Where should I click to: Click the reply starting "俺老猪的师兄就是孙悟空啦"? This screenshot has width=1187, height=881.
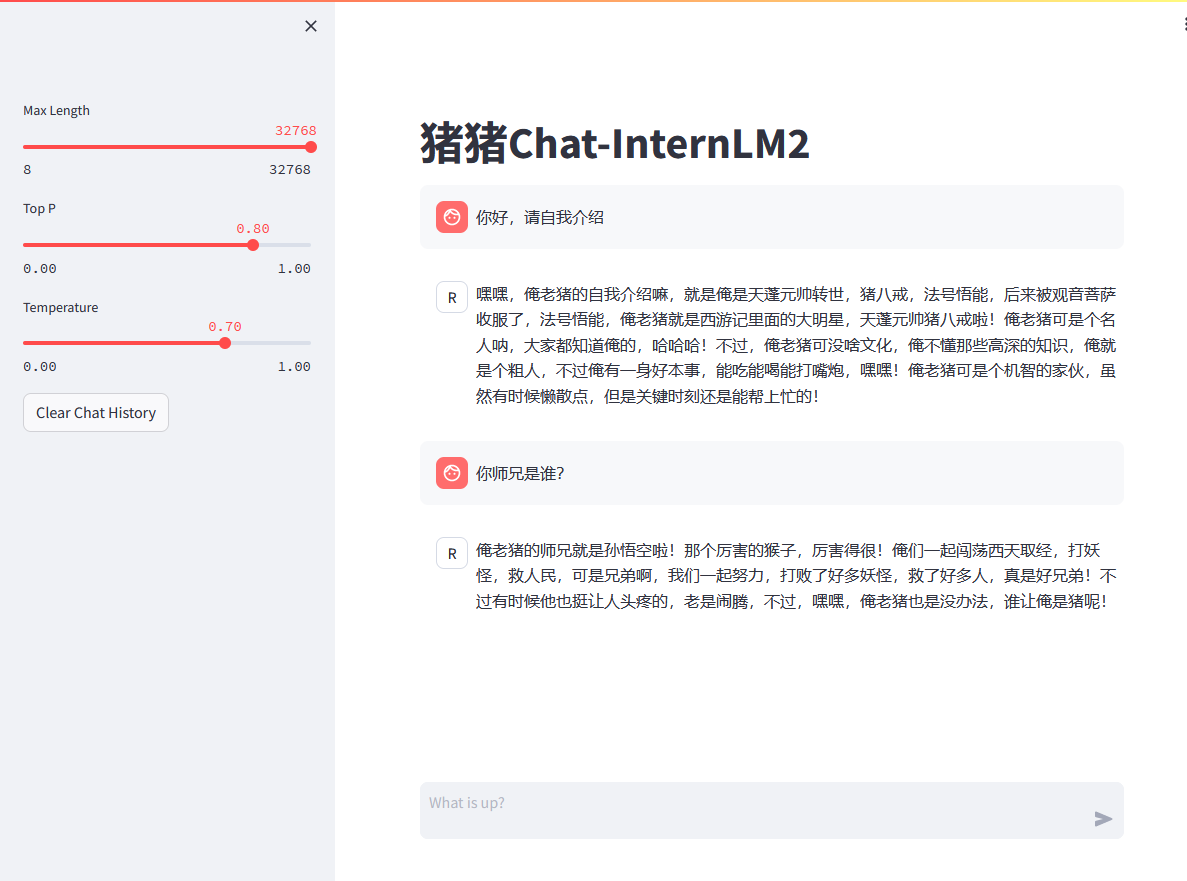[796, 576]
